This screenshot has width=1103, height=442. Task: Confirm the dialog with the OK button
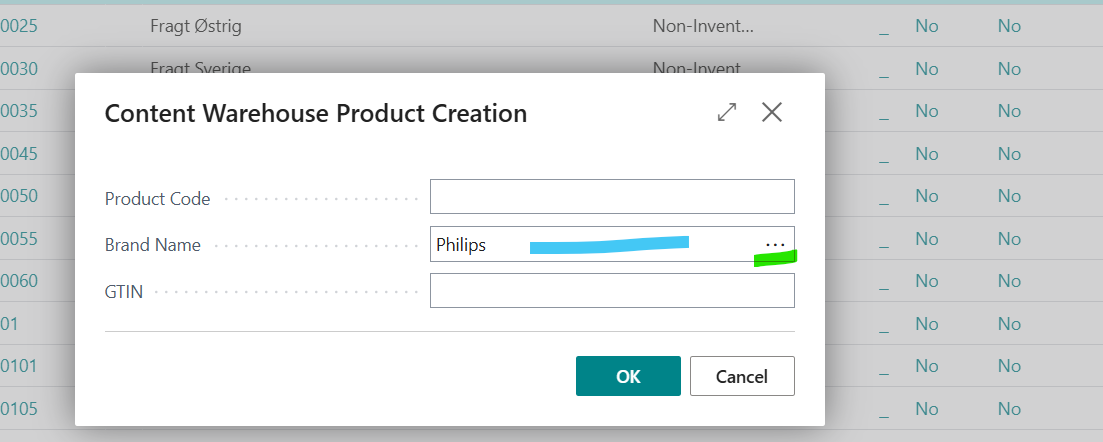pyautogui.click(x=628, y=376)
